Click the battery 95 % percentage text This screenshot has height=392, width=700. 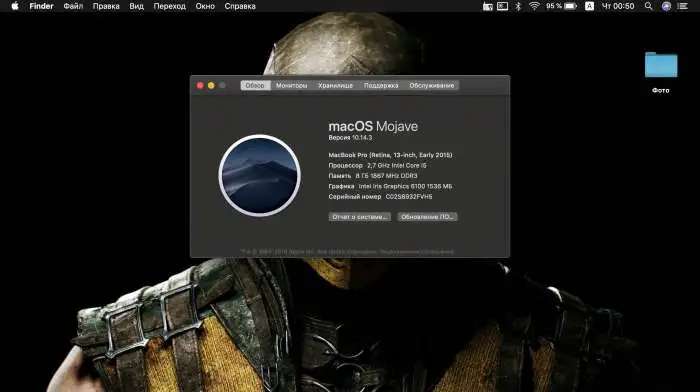click(x=554, y=6)
